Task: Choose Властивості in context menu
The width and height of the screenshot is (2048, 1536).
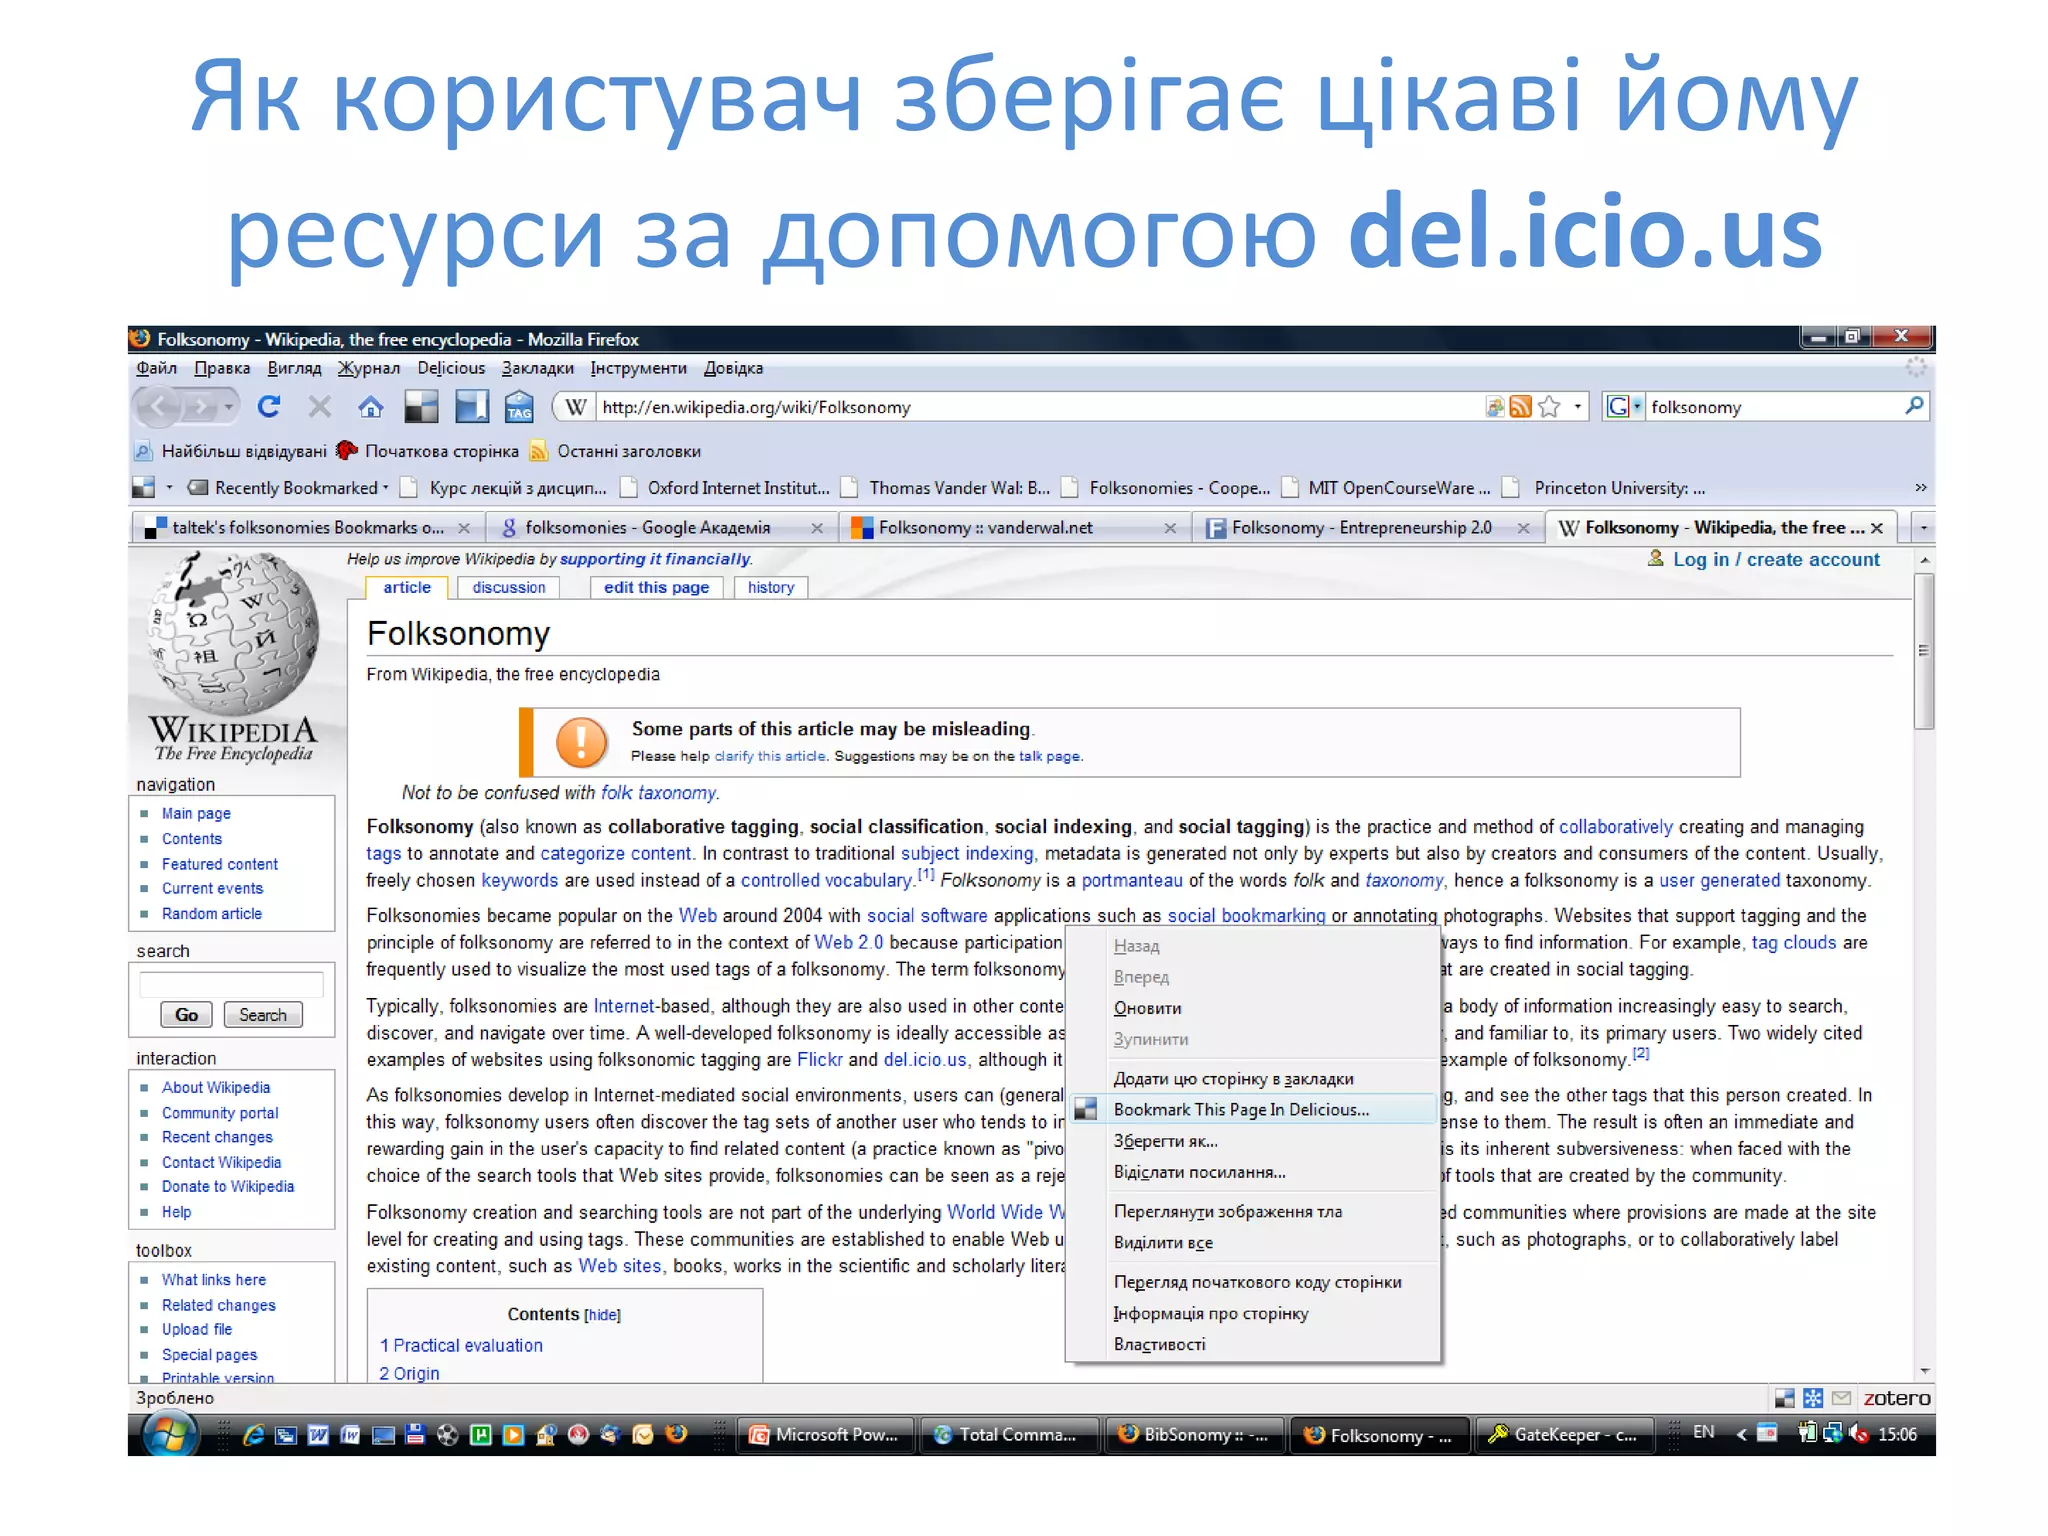Action: 1254,1344
